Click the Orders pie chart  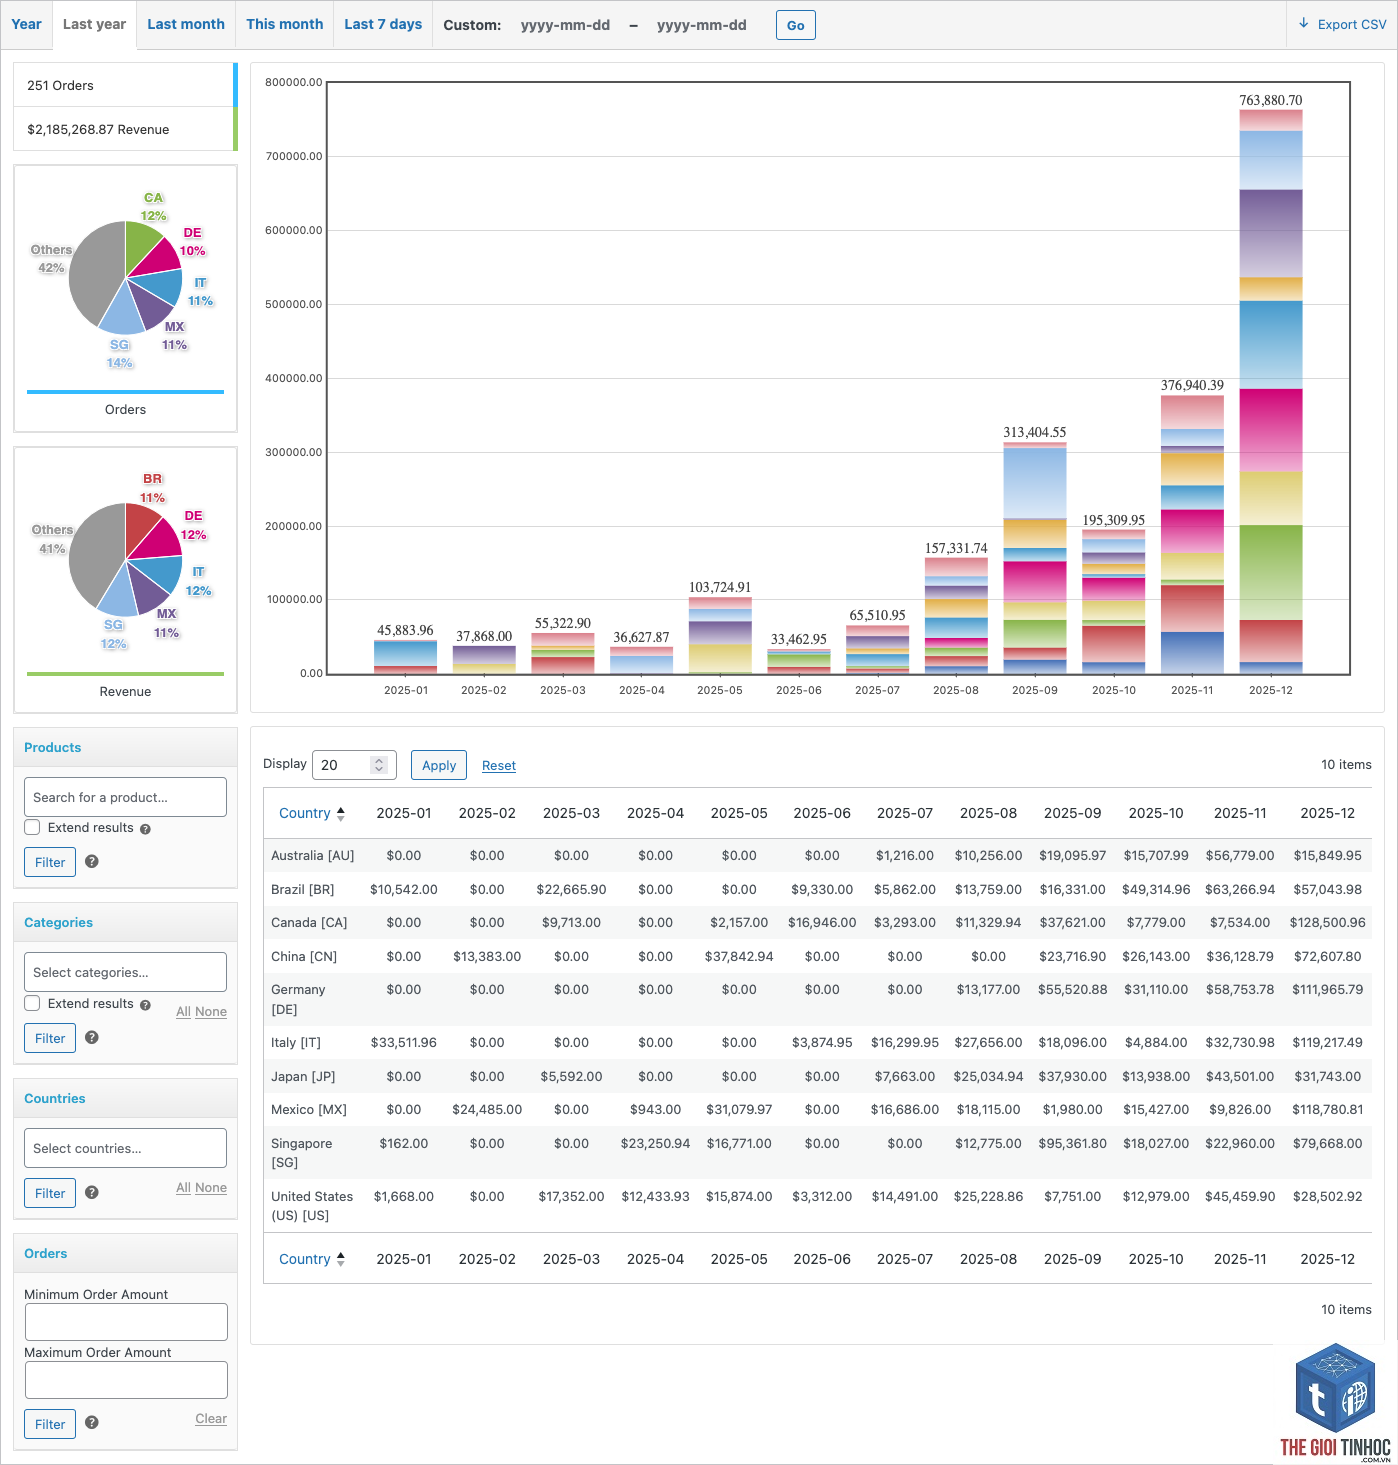click(x=125, y=278)
